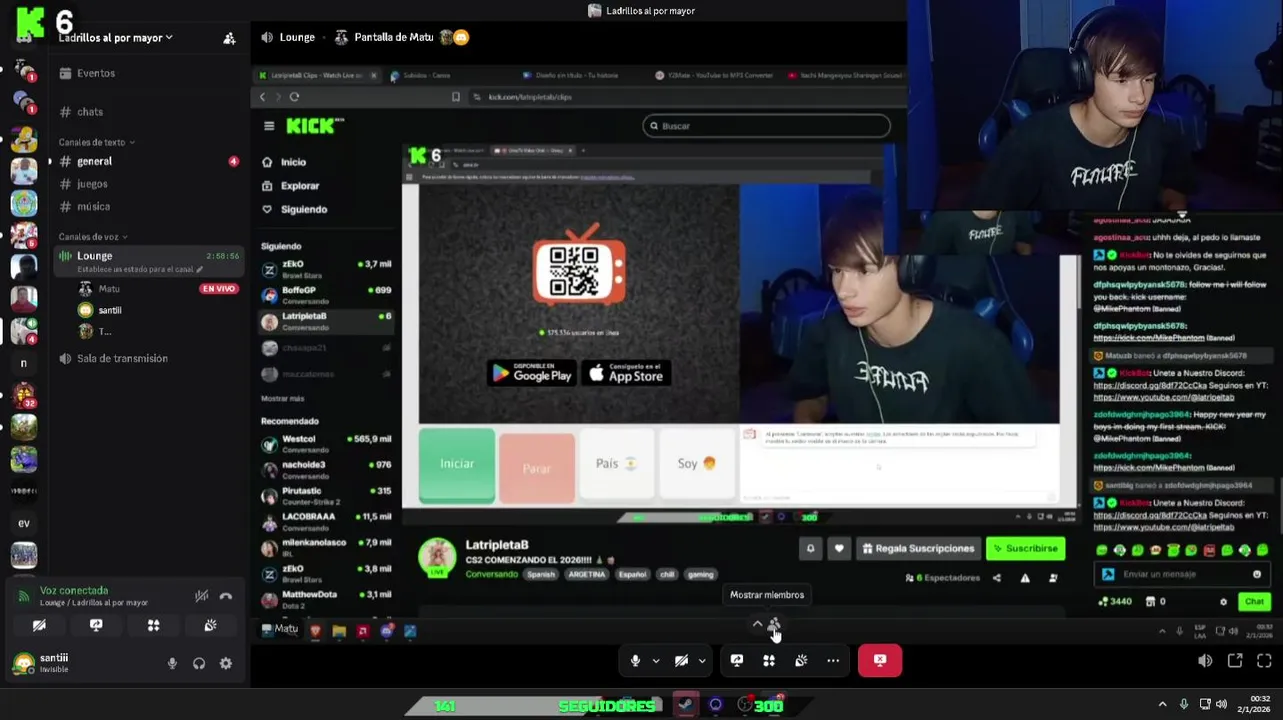
Task: Select the santiii entry in the Lounge voice list
Action: [110, 310]
